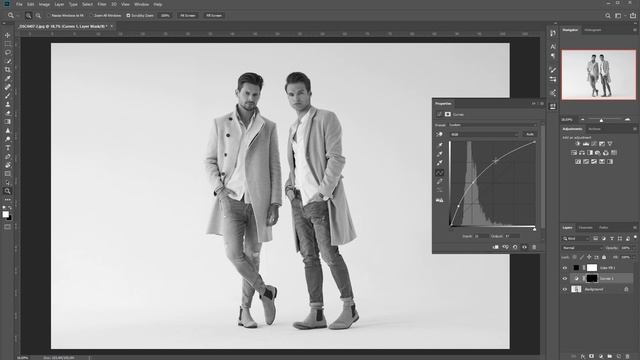Open the Window menu
Image resolution: width=640 pixels, height=360 pixels.
[x=141, y=4]
